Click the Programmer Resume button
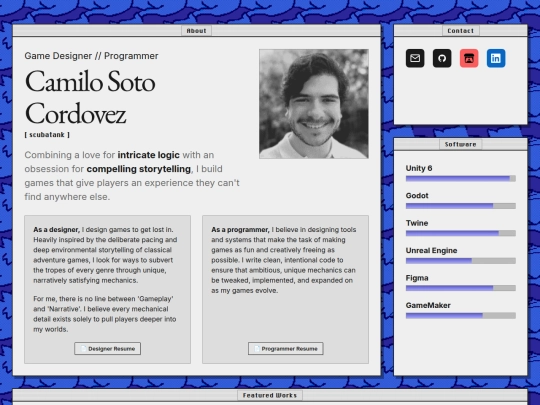 (285, 349)
